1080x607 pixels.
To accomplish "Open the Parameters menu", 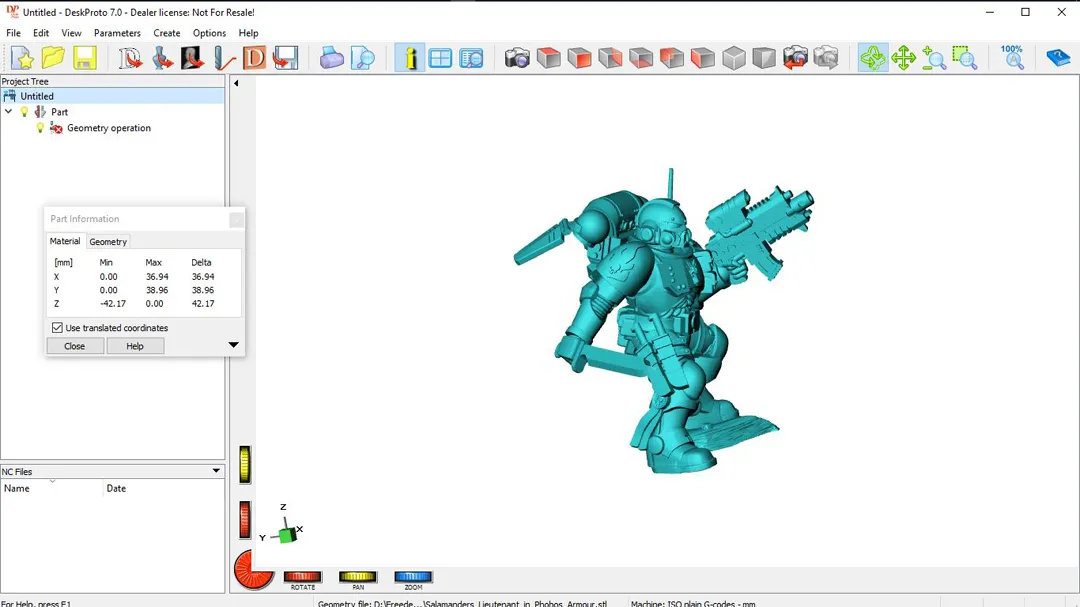I will (x=117, y=33).
